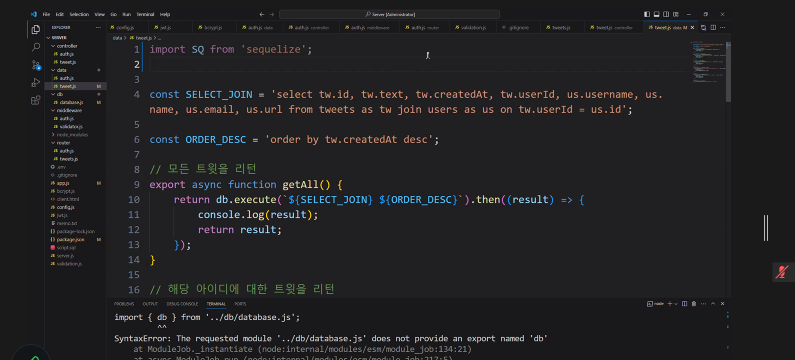Switch to the .gitignore tab

518,27
